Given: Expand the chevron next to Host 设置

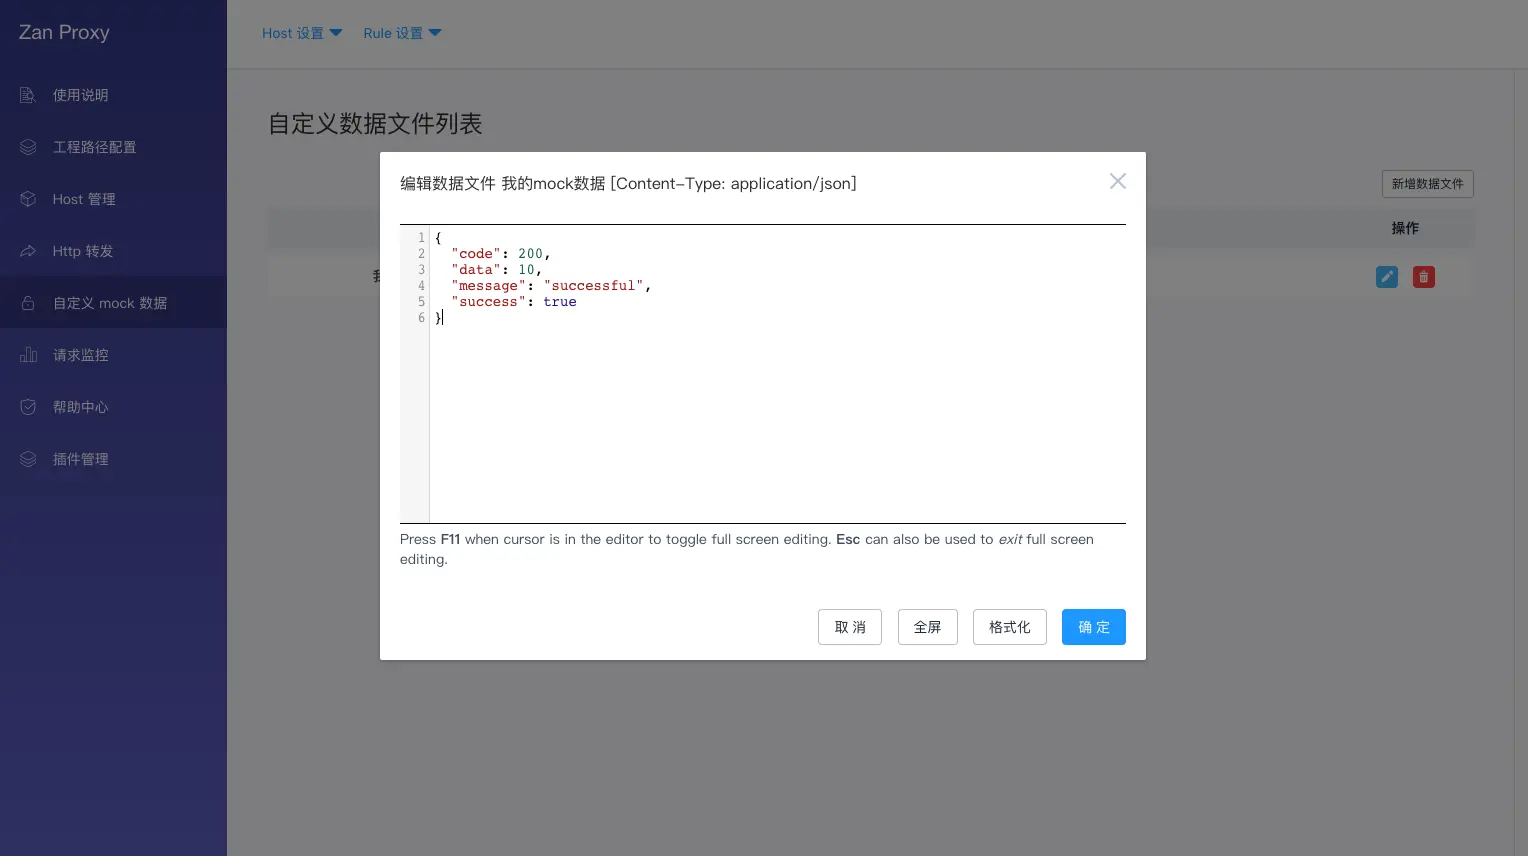Looking at the screenshot, I should click(x=336, y=33).
